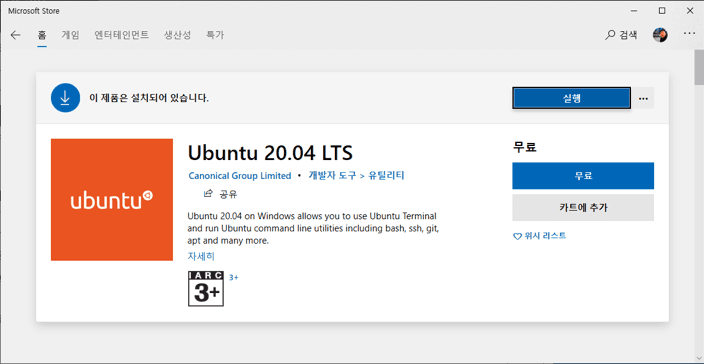The height and width of the screenshot is (364, 704).
Task: Expand the description with 자세히
Action: (201, 256)
